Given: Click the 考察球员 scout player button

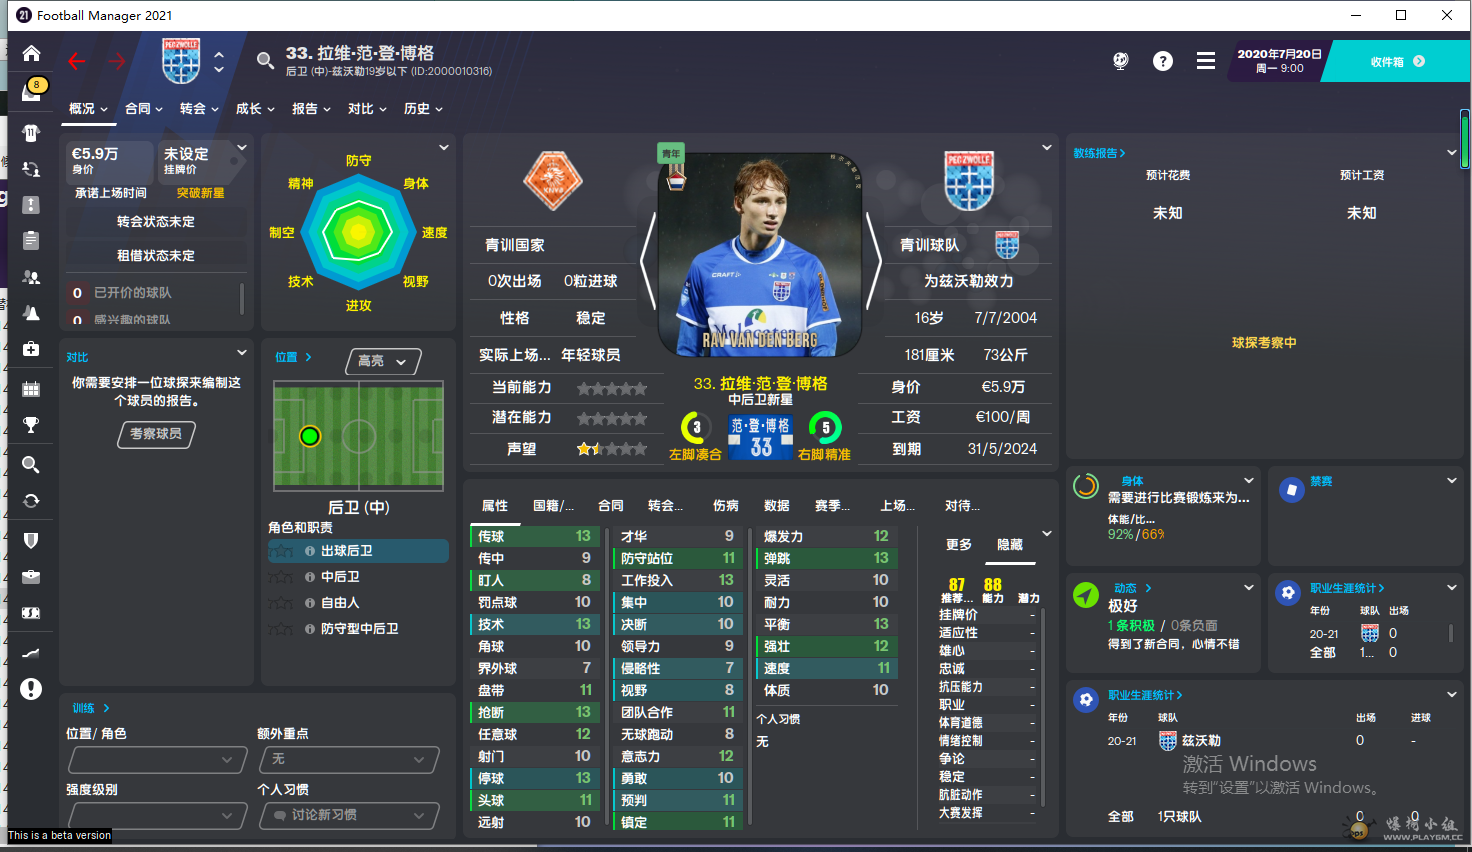Looking at the screenshot, I should [156, 434].
